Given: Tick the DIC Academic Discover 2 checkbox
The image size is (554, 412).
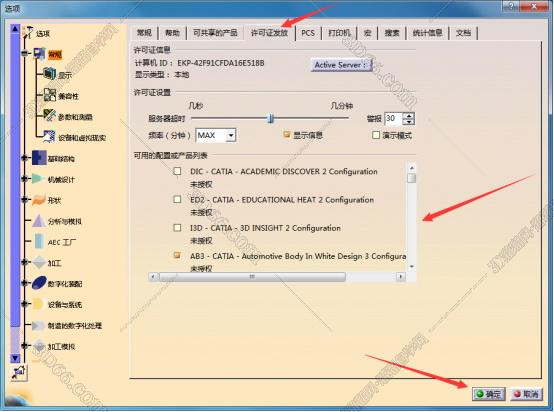Looking at the screenshot, I should point(177,171).
